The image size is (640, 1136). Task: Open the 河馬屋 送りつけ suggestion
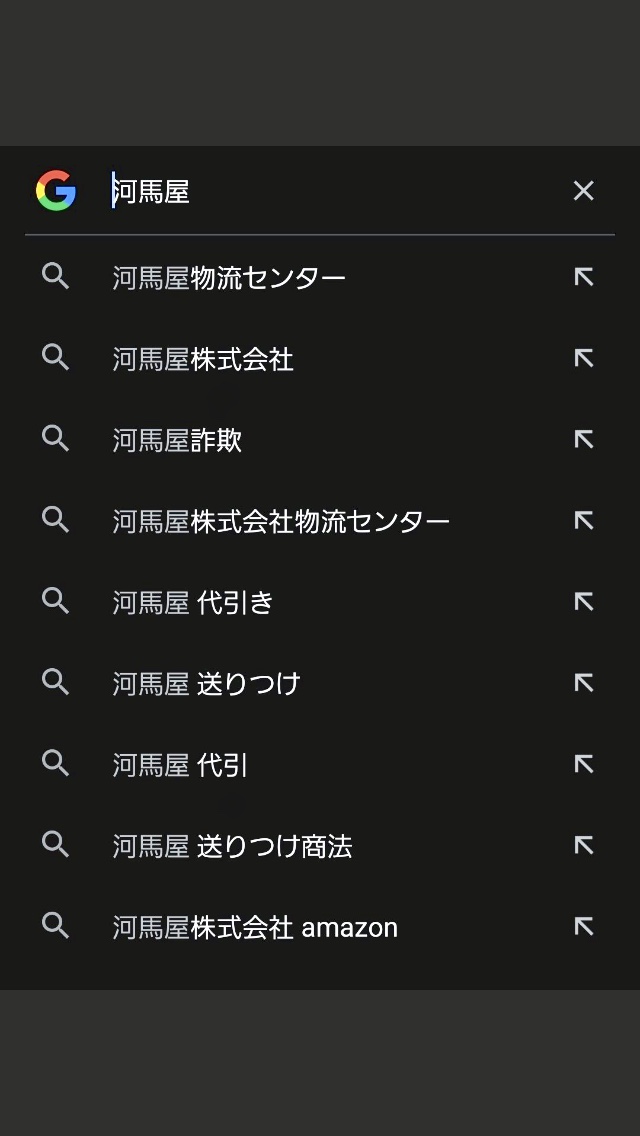pyautogui.click(x=204, y=682)
